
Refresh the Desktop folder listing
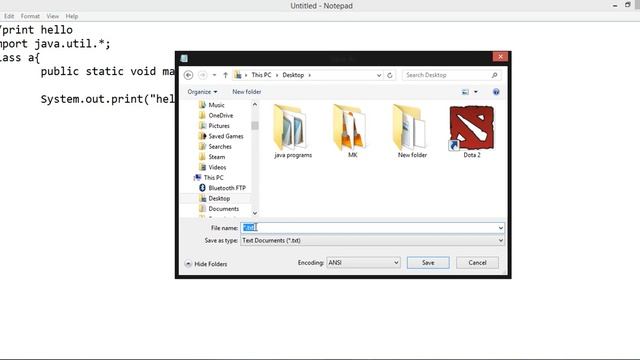(x=390, y=75)
